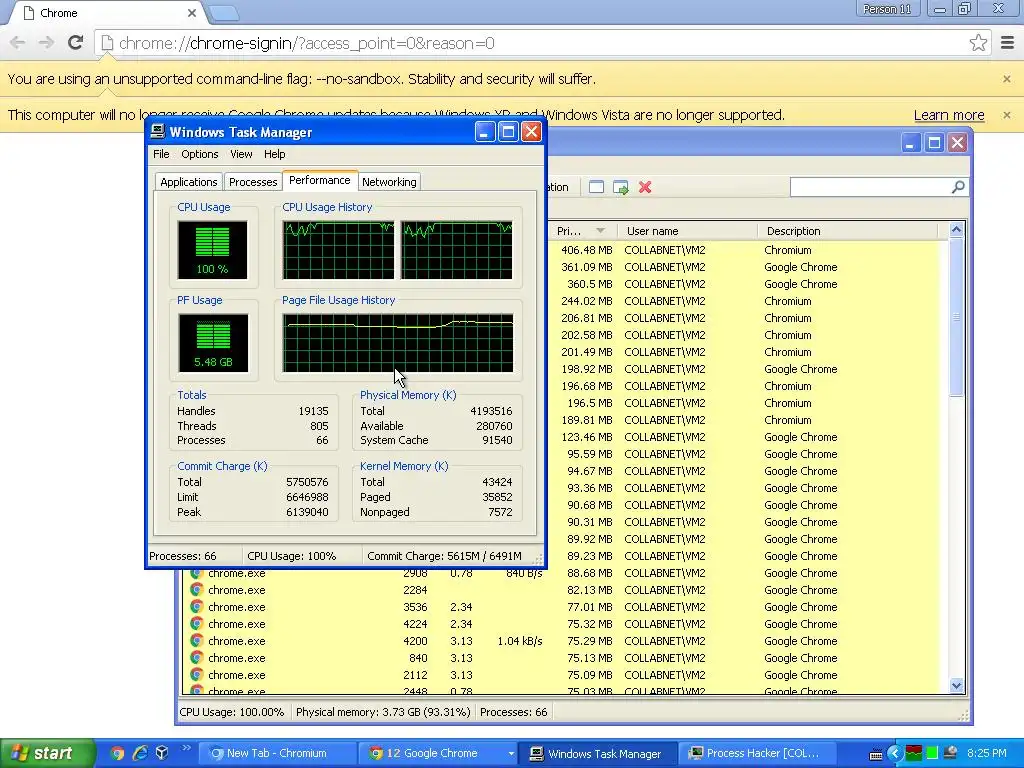Click the magnifier icon in Process Hacker search
The image size is (1024, 768).
coord(958,187)
